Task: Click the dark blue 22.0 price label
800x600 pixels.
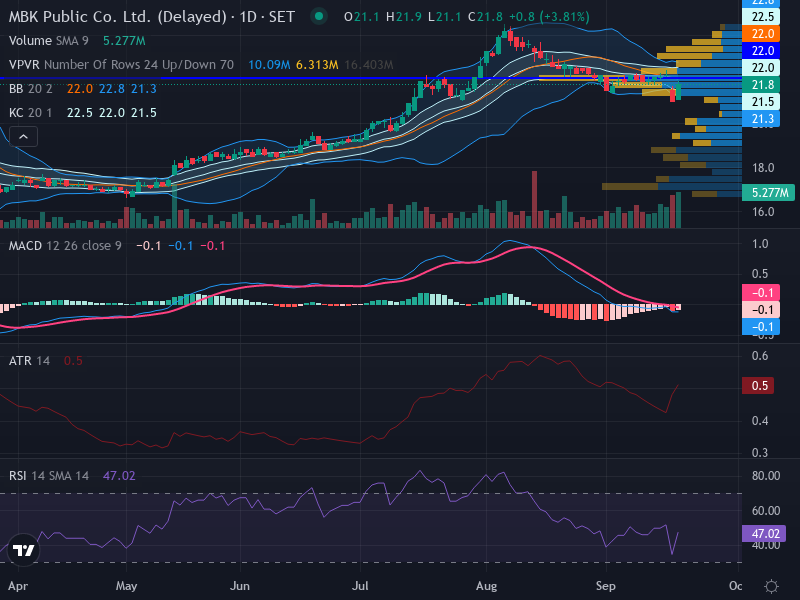Action: pos(761,51)
